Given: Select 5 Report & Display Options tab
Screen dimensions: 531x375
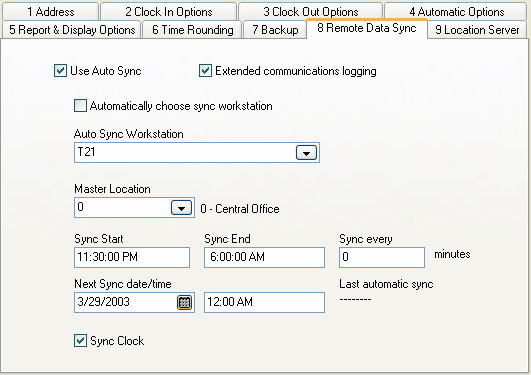Looking at the screenshot, I should (x=71, y=29).
